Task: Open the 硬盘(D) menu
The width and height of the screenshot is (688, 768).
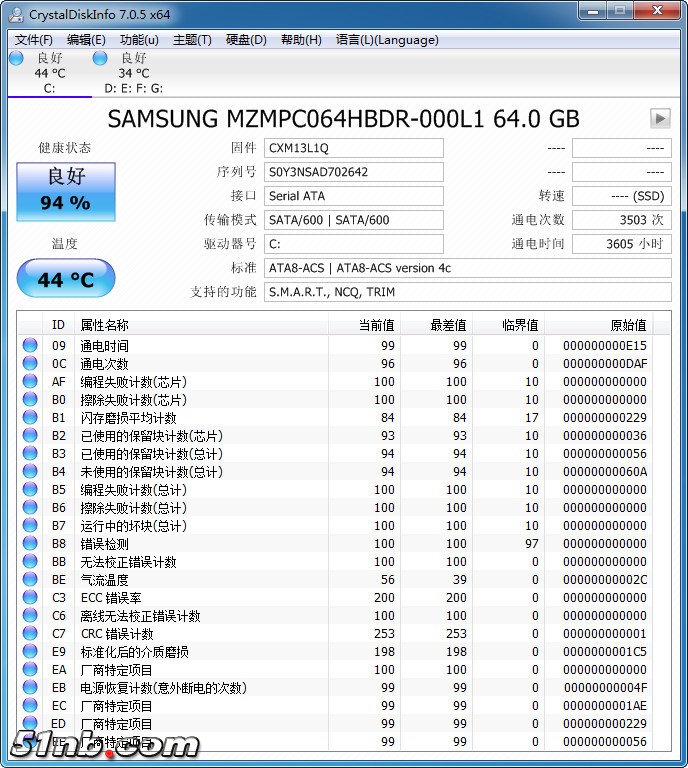Action: click(x=246, y=40)
